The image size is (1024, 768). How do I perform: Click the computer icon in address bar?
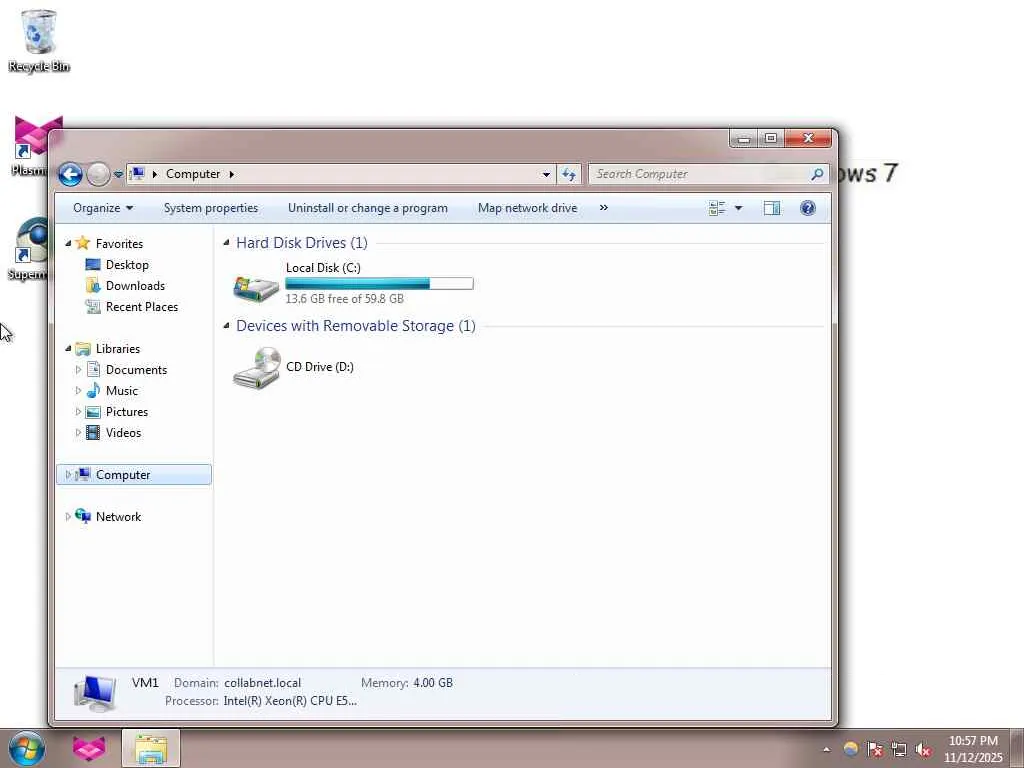137,174
